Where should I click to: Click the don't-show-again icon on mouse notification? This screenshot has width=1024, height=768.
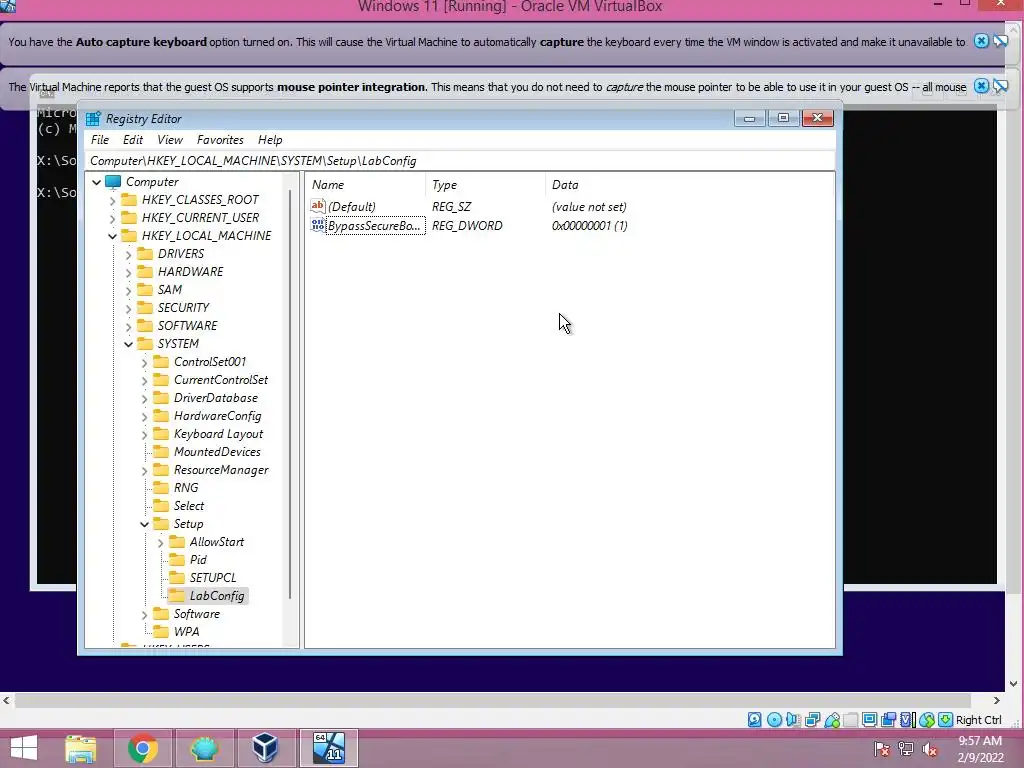1000,86
